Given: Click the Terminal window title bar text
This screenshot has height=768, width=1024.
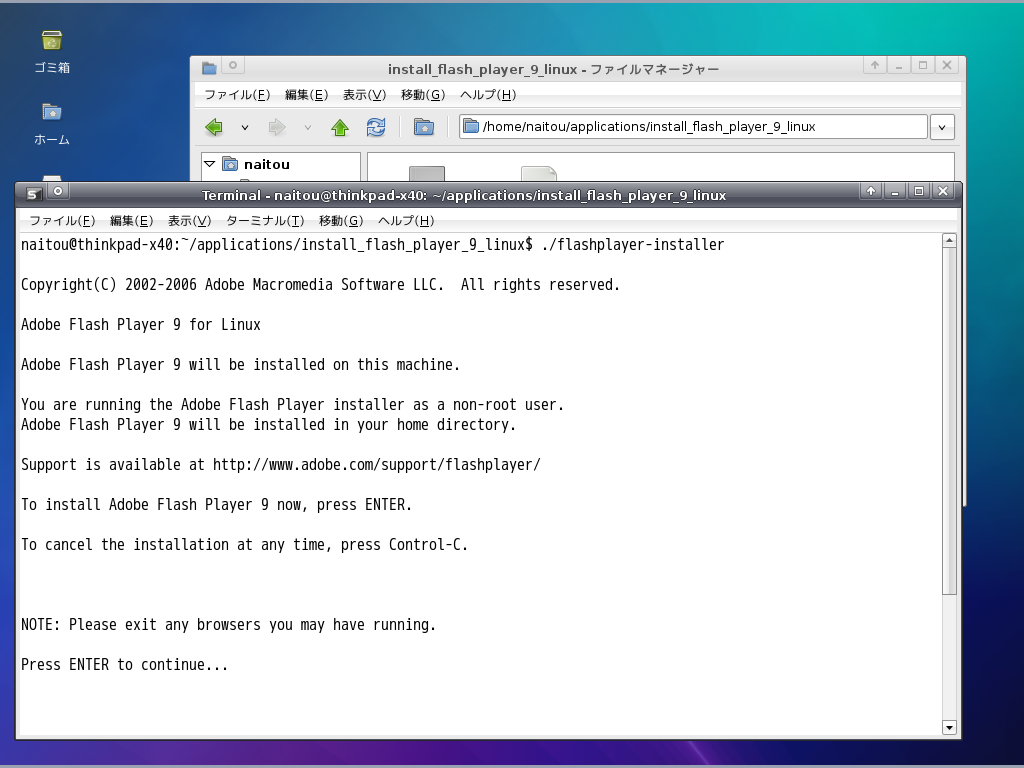Looking at the screenshot, I should click(464, 195).
